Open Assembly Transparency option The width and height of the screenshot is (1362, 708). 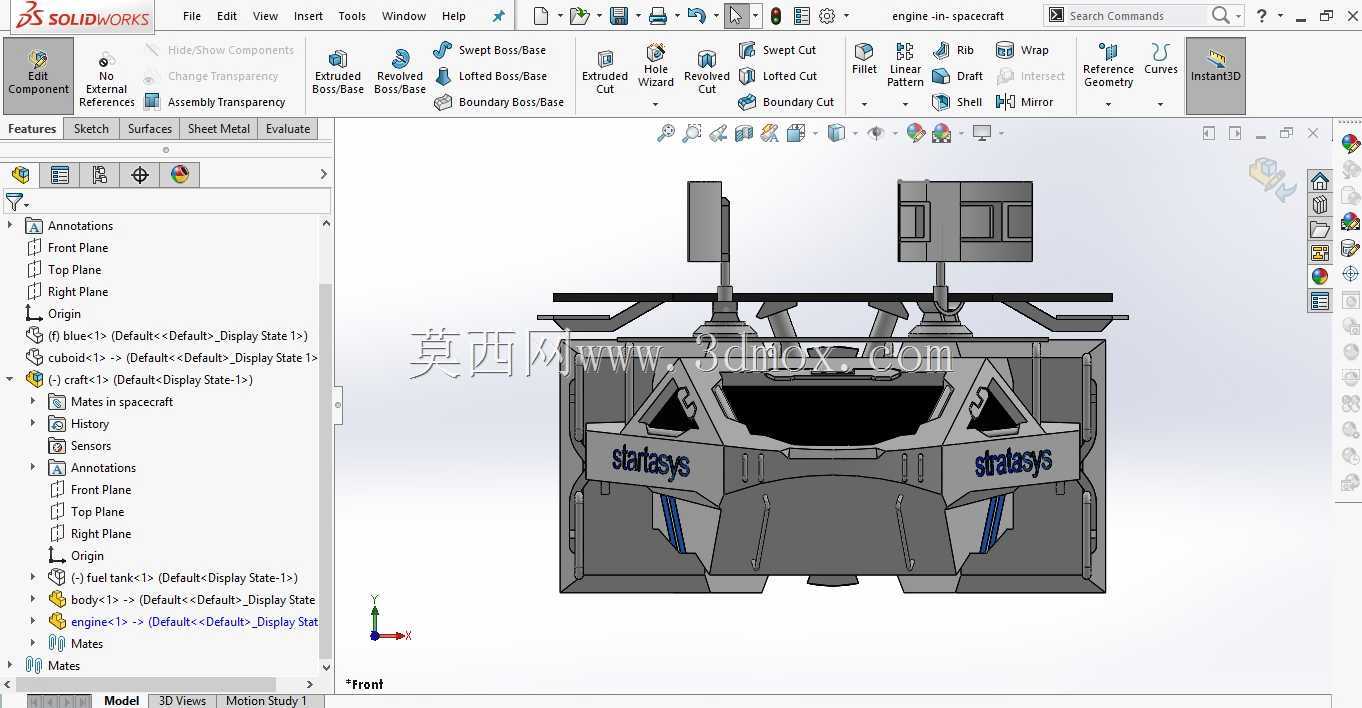click(215, 102)
